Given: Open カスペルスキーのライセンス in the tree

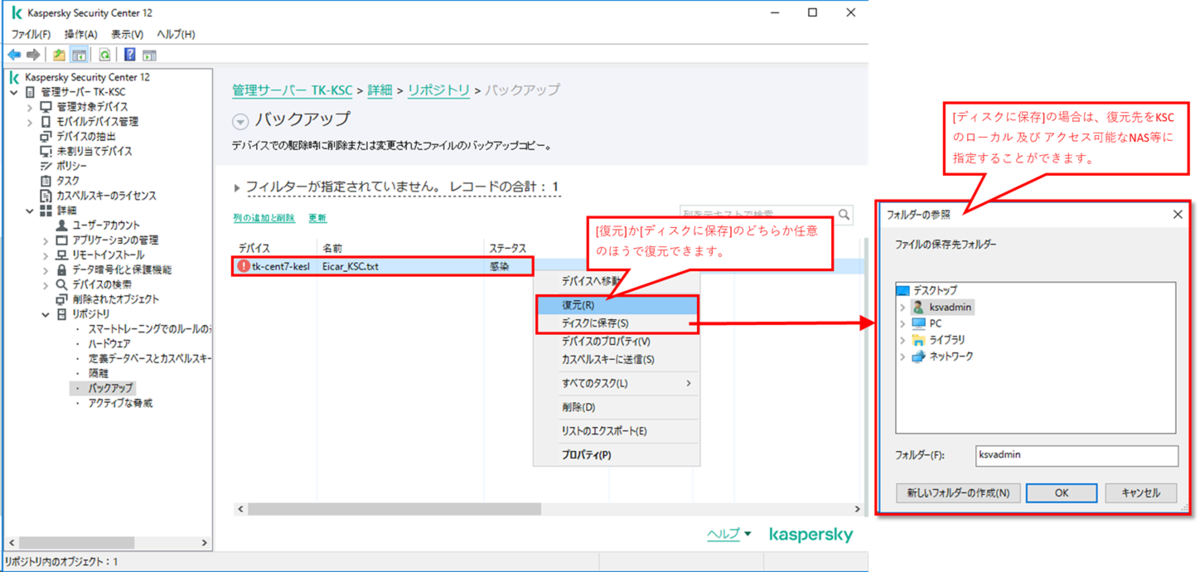Looking at the screenshot, I should coord(106,196).
